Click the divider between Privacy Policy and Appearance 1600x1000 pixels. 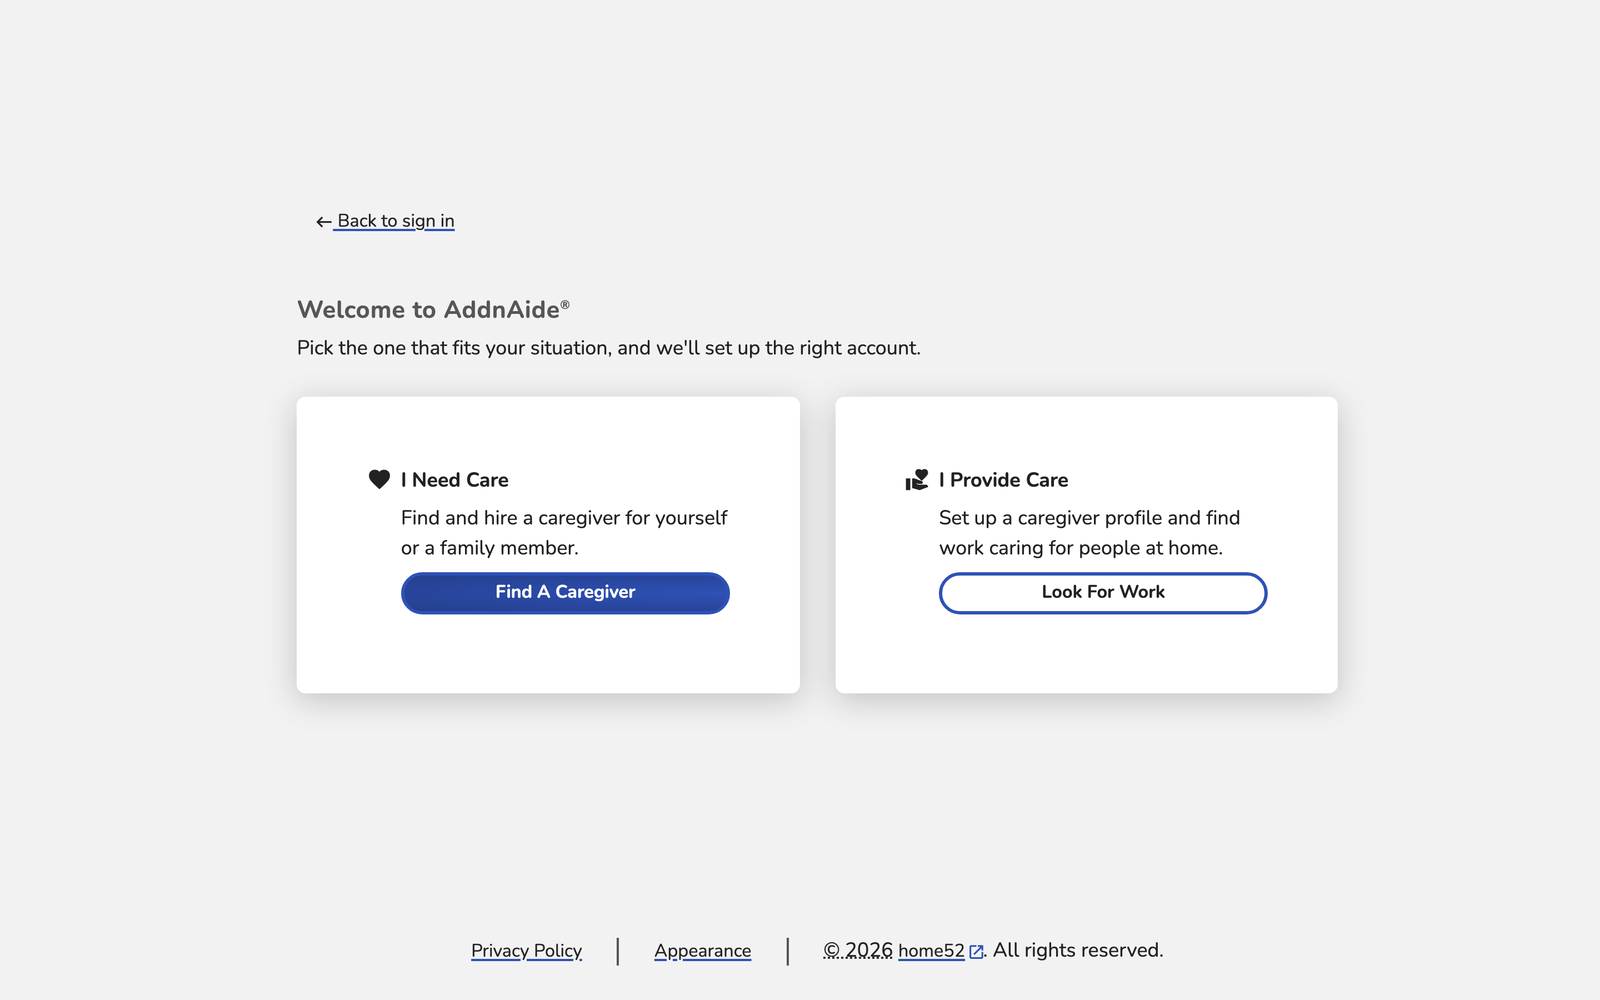coord(618,951)
